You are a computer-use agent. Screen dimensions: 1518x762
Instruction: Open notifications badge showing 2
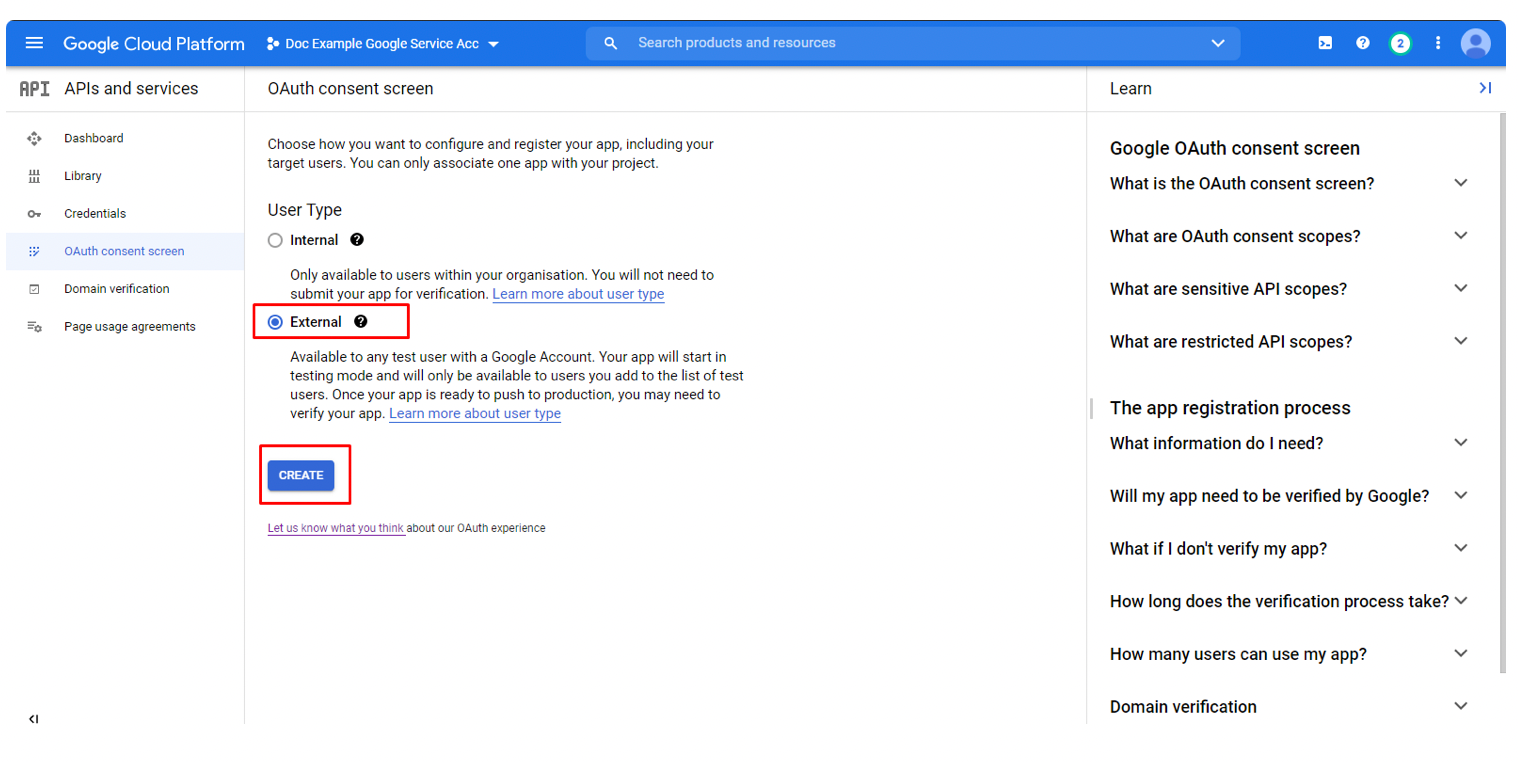pyautogui.click(x=1400, y=43)
